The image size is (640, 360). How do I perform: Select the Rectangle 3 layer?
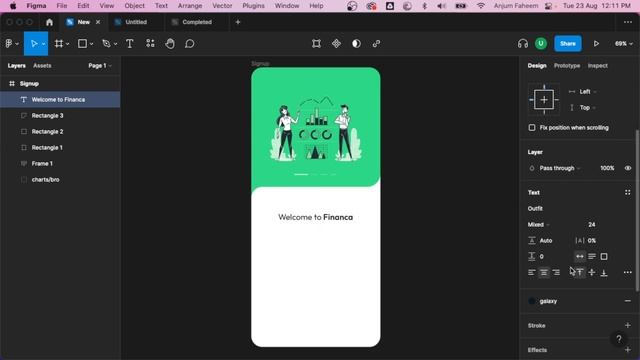click(x=60, y=116)
